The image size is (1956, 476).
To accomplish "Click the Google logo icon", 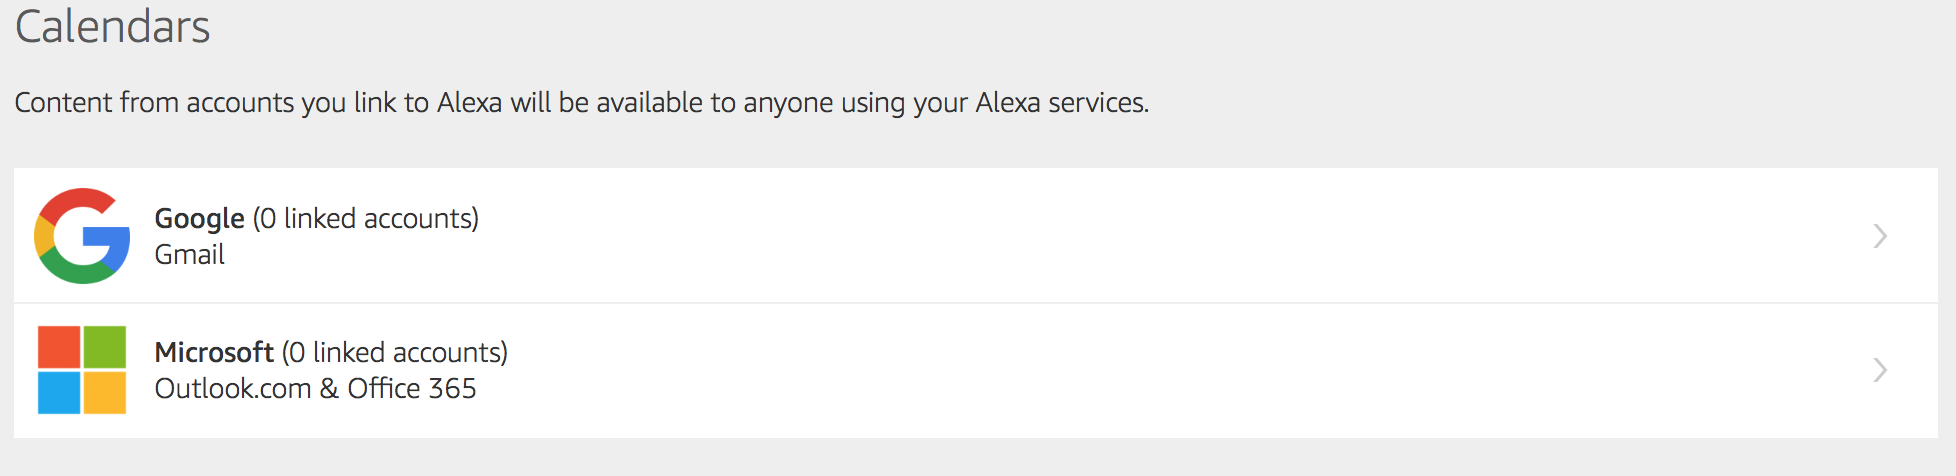I will (x=82, y=236).
